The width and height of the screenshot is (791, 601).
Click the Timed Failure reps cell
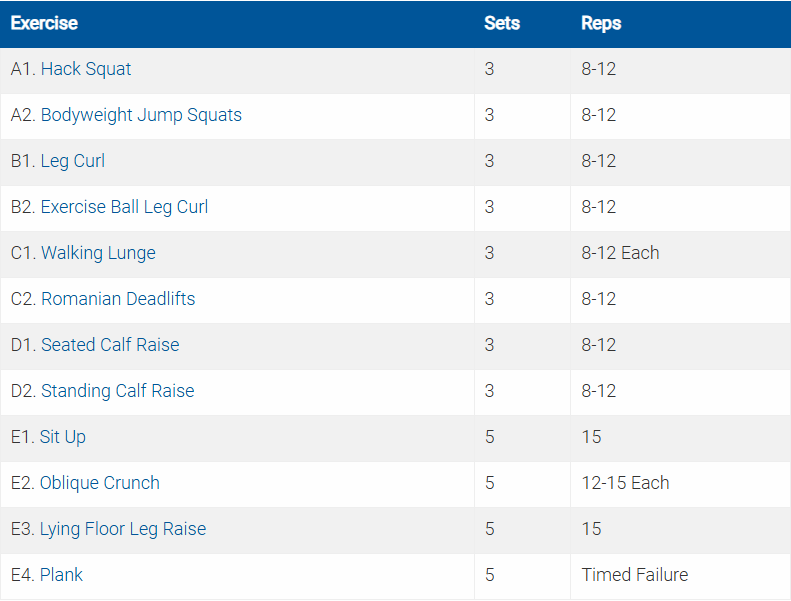coord(635,576)
